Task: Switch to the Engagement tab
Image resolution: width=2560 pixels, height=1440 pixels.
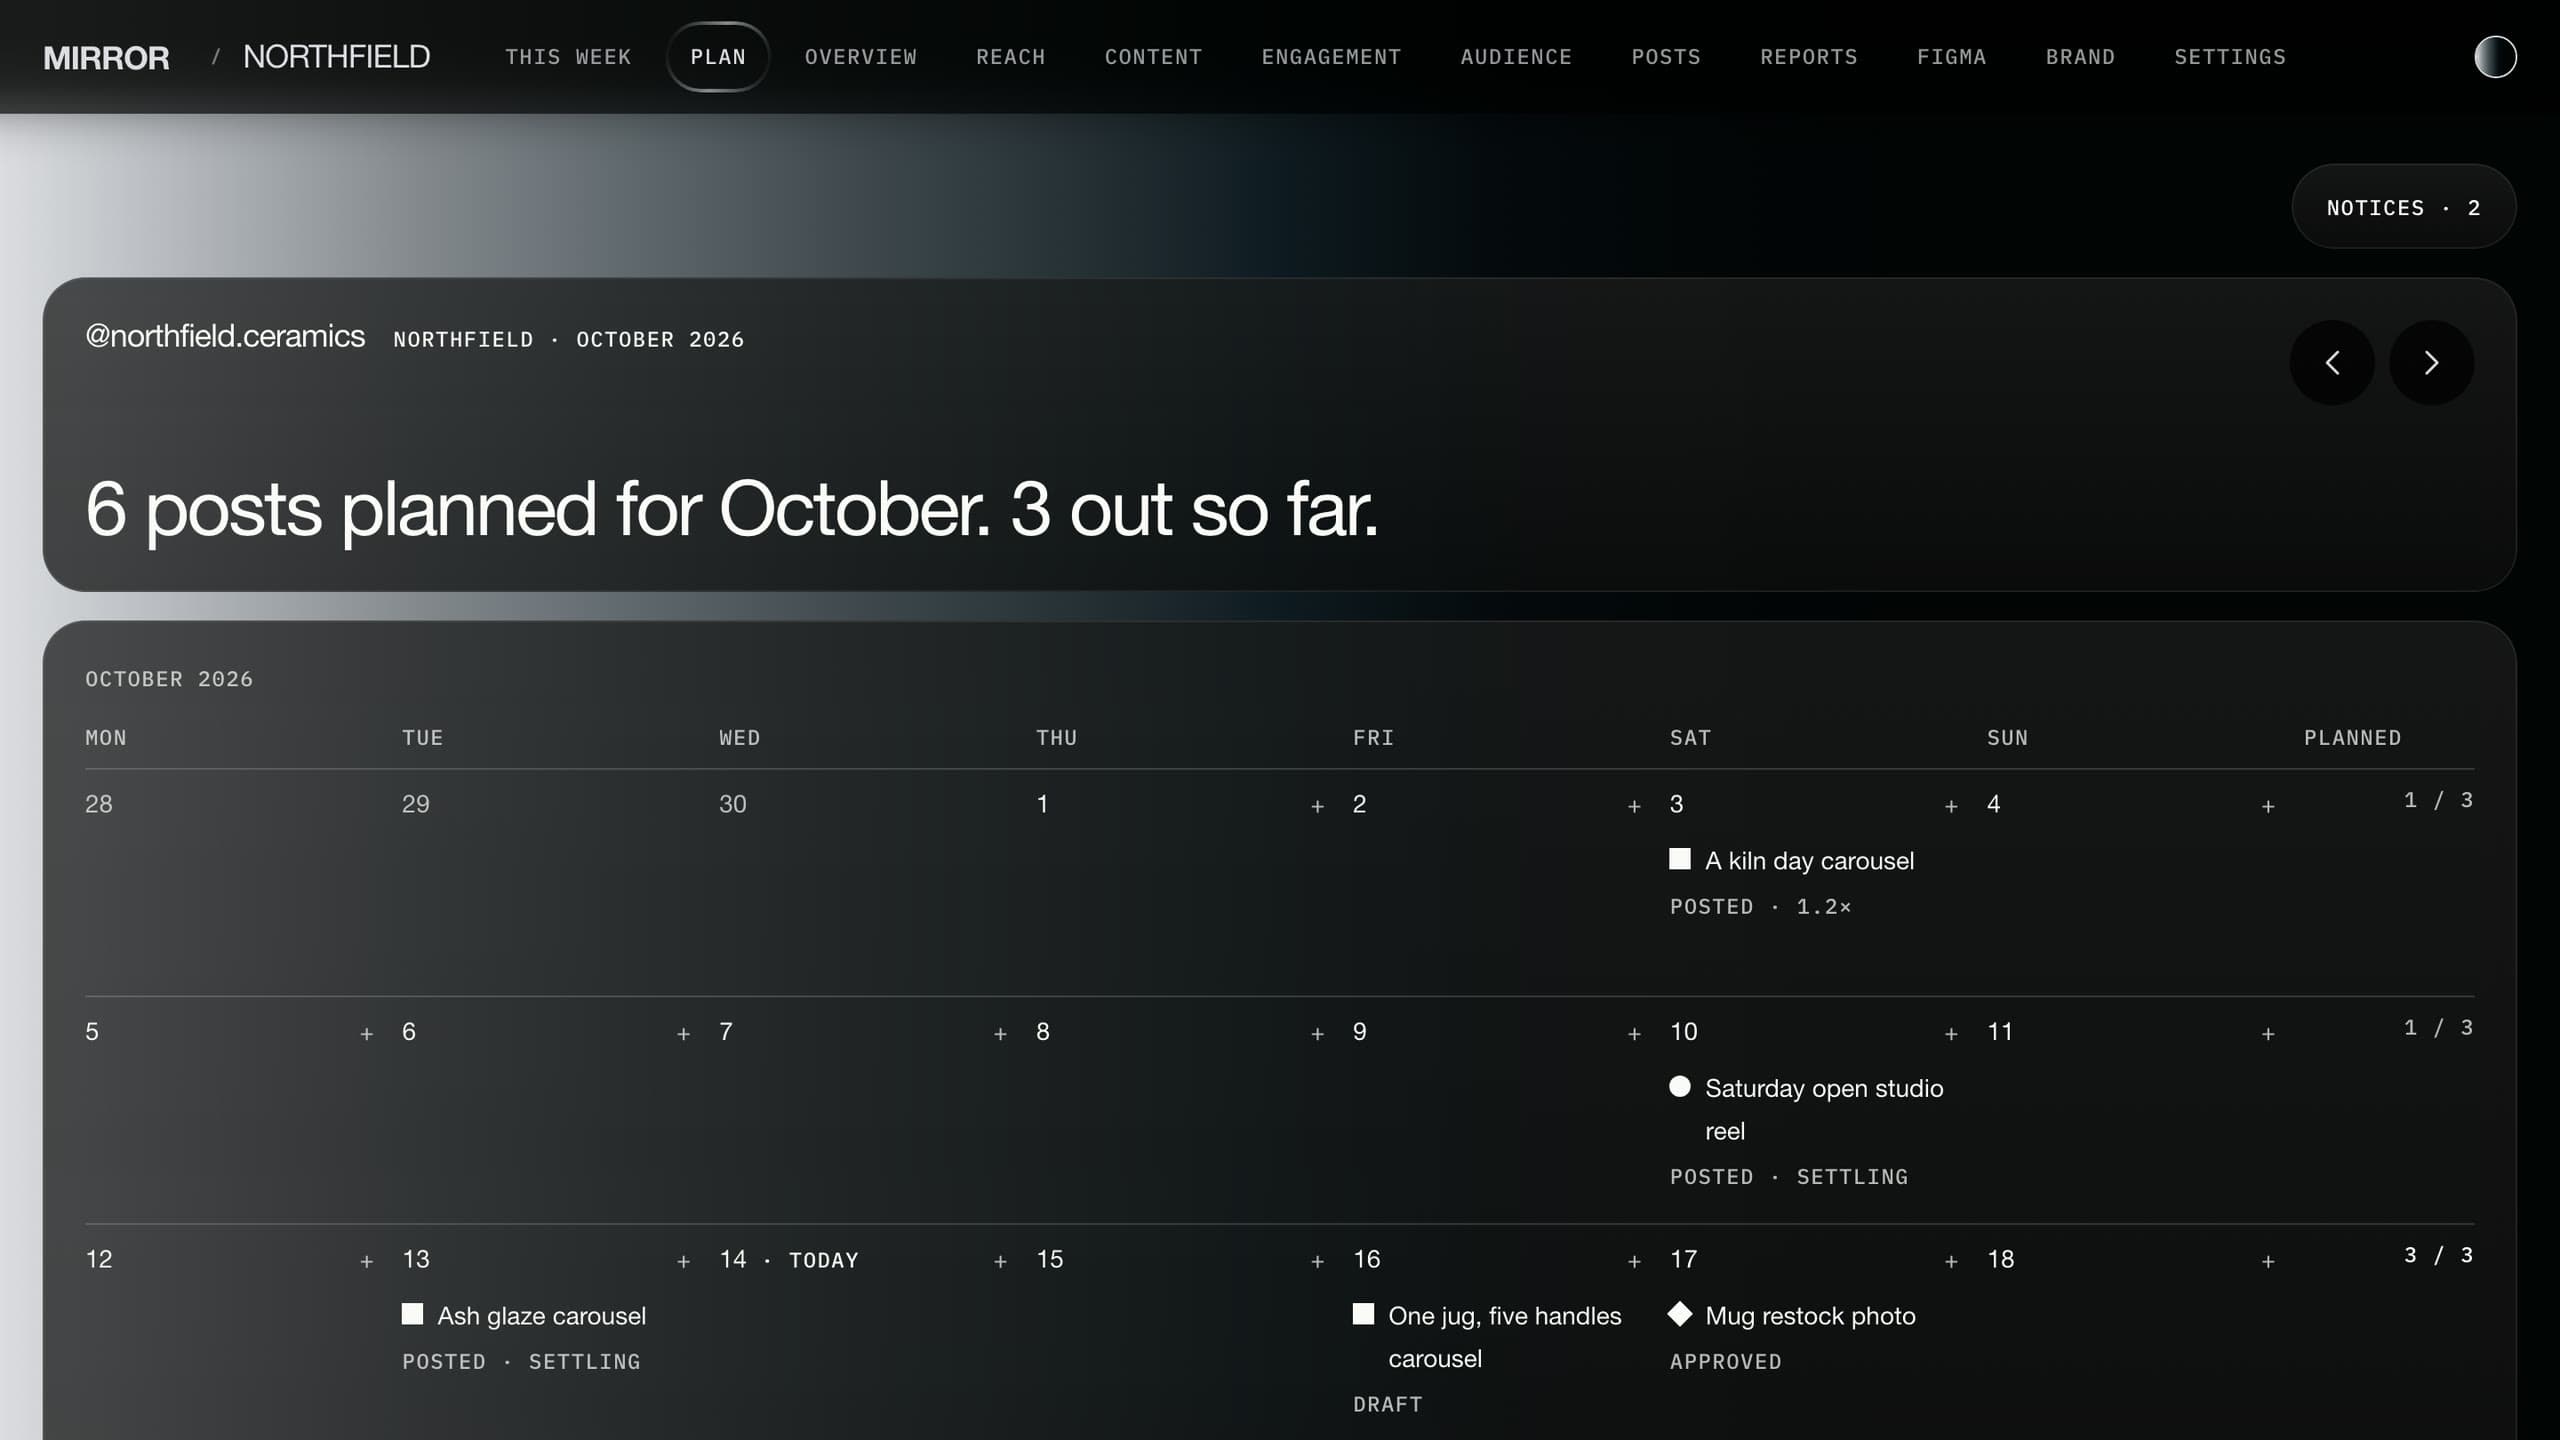Action: 1331,57
